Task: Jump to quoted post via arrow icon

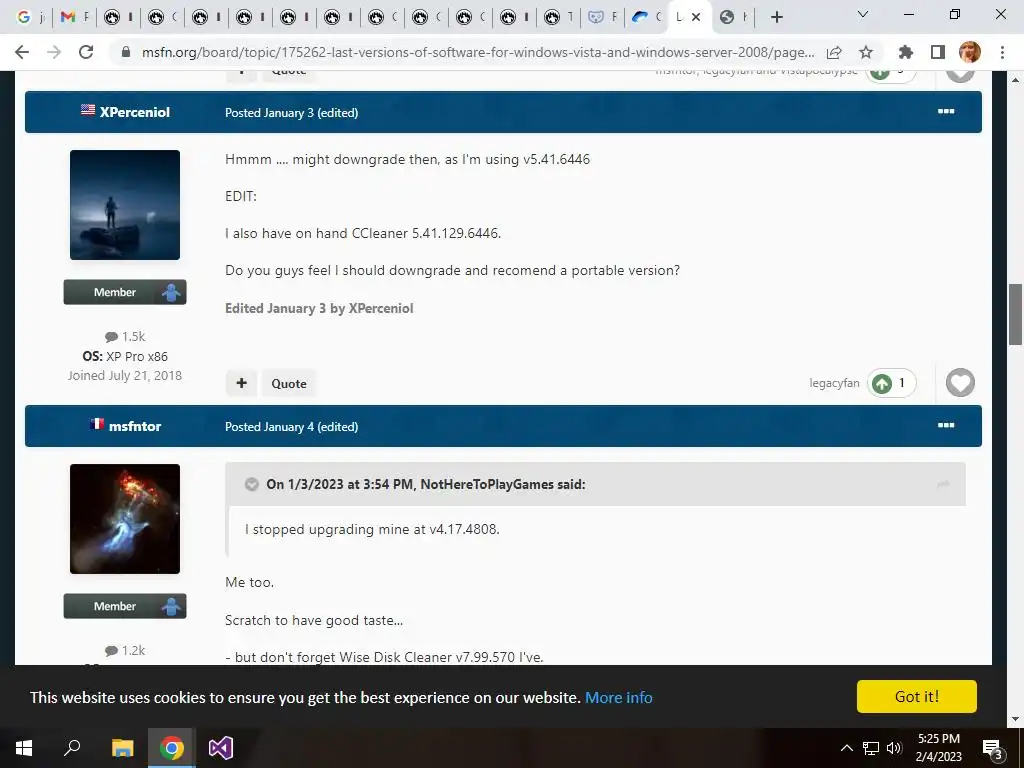Action: (942, 485)
